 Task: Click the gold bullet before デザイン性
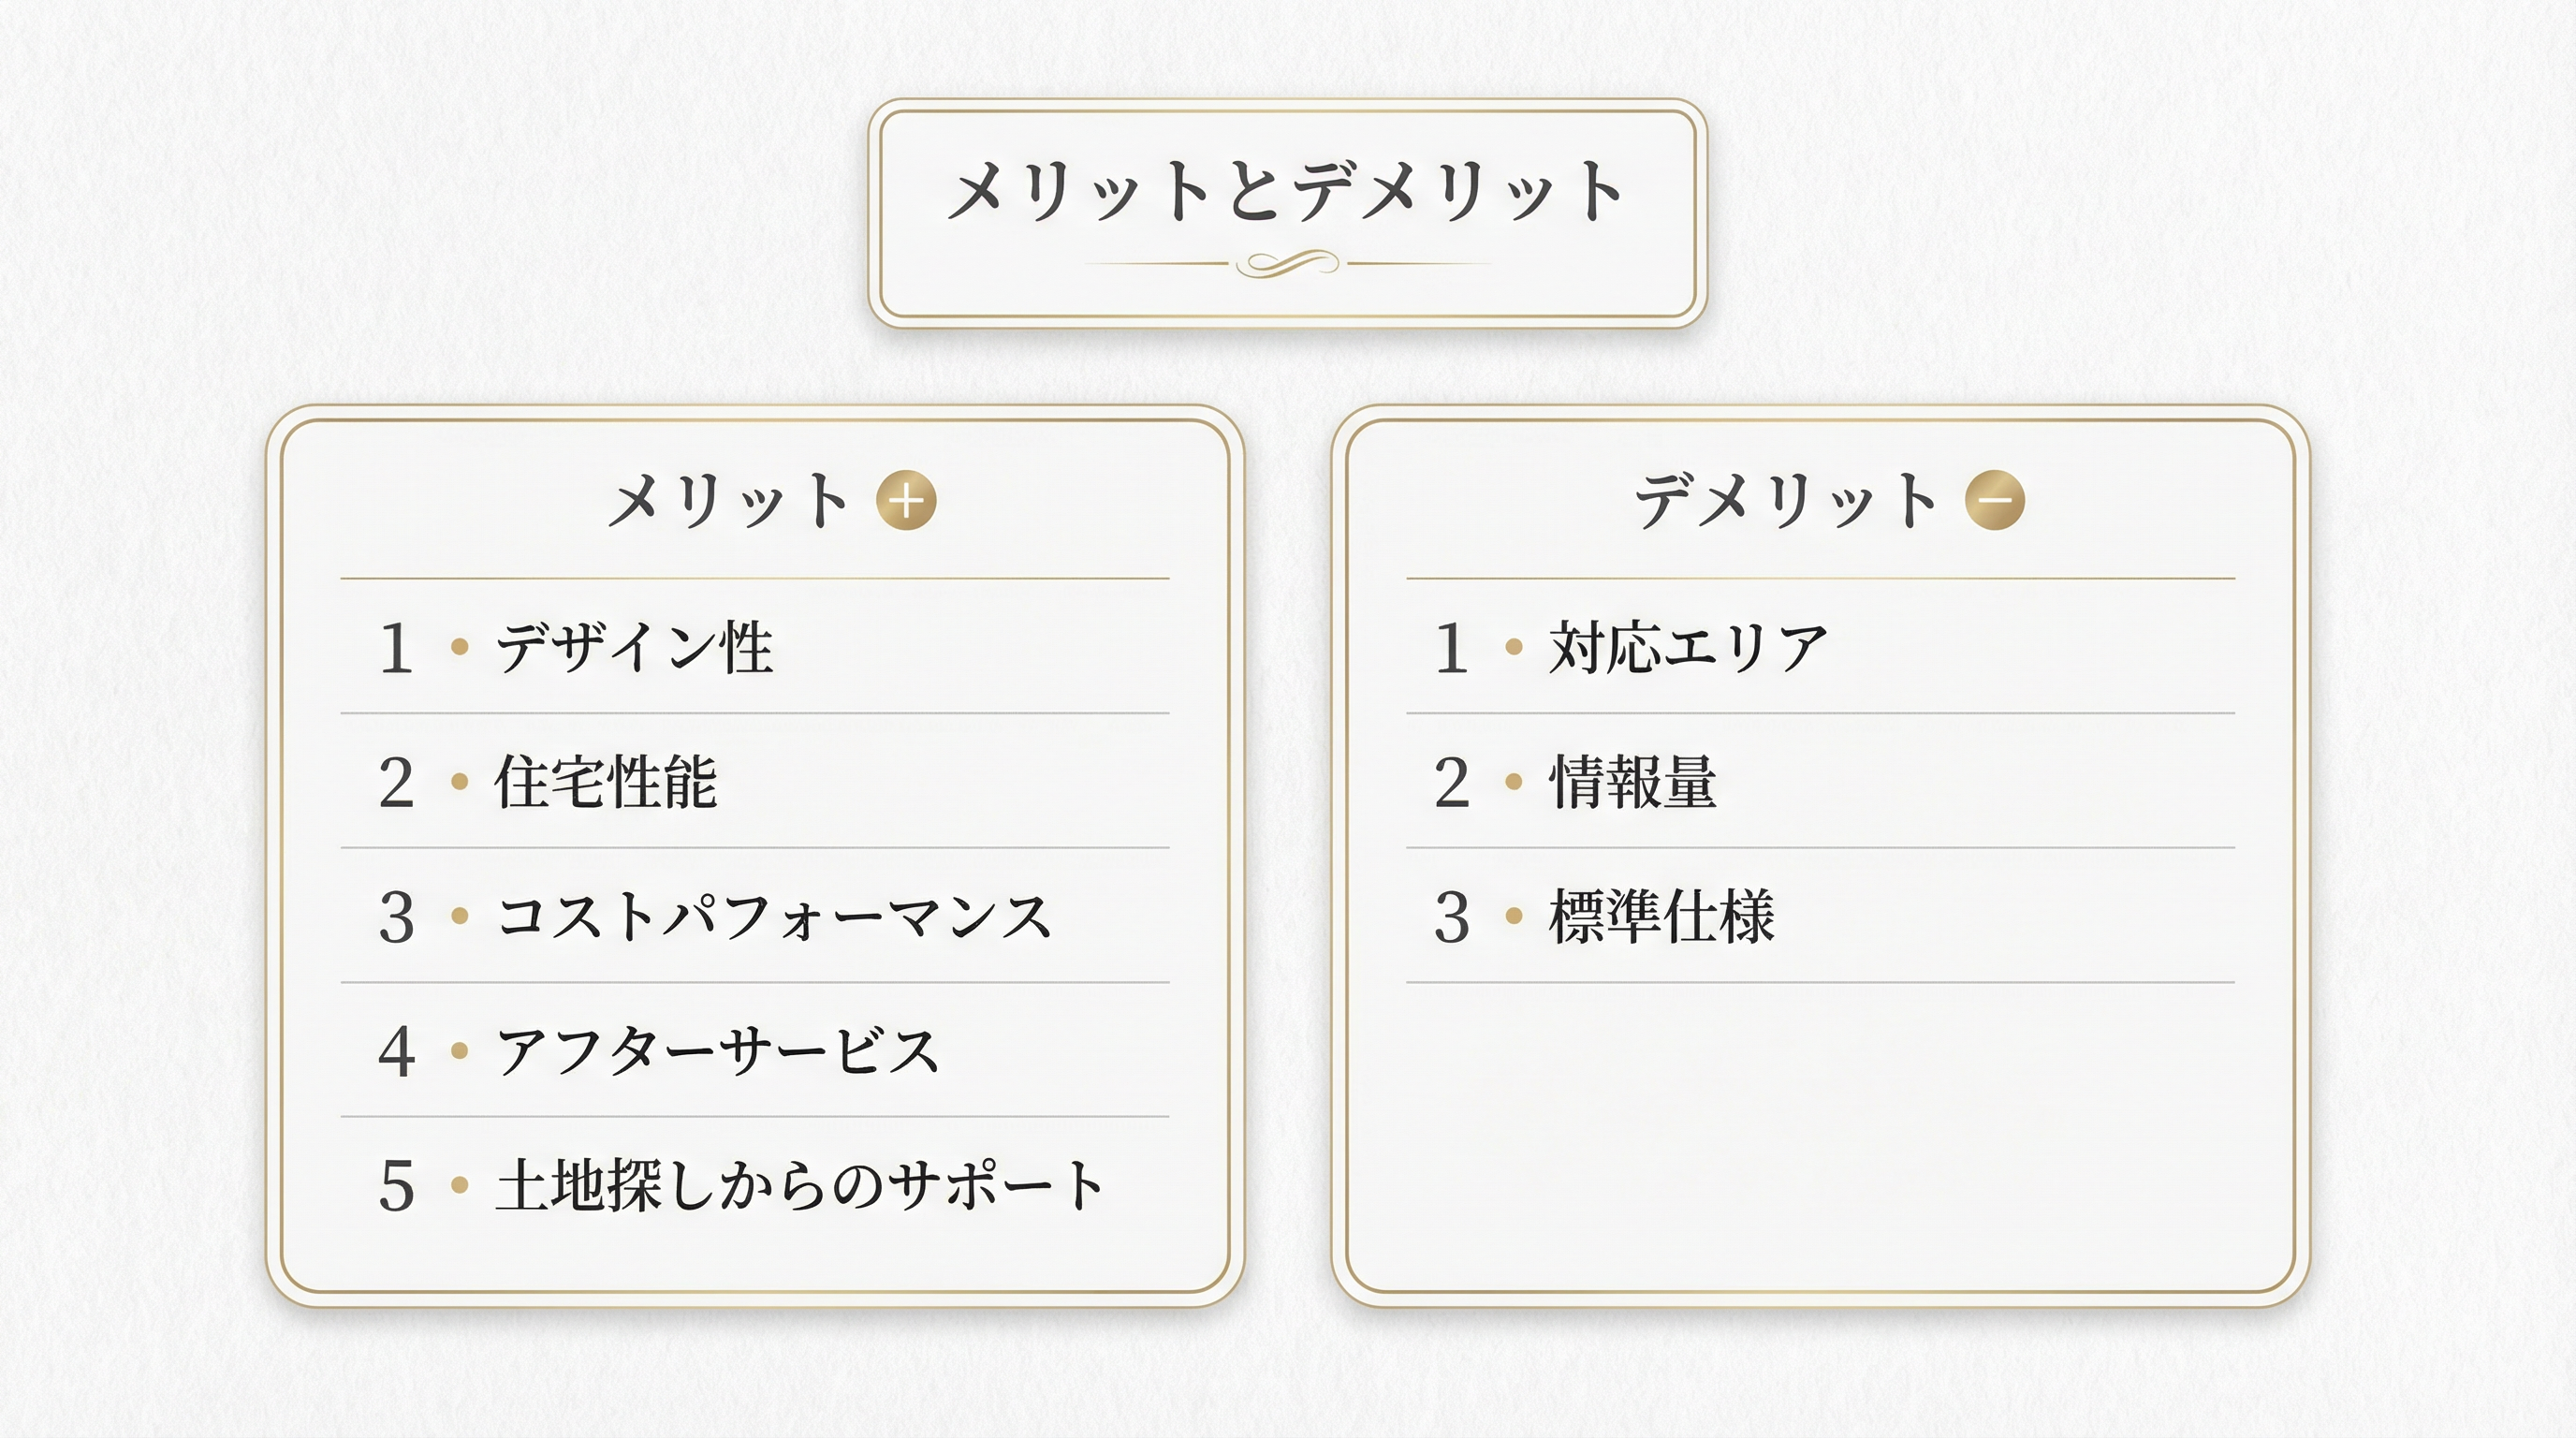point(460,647)
